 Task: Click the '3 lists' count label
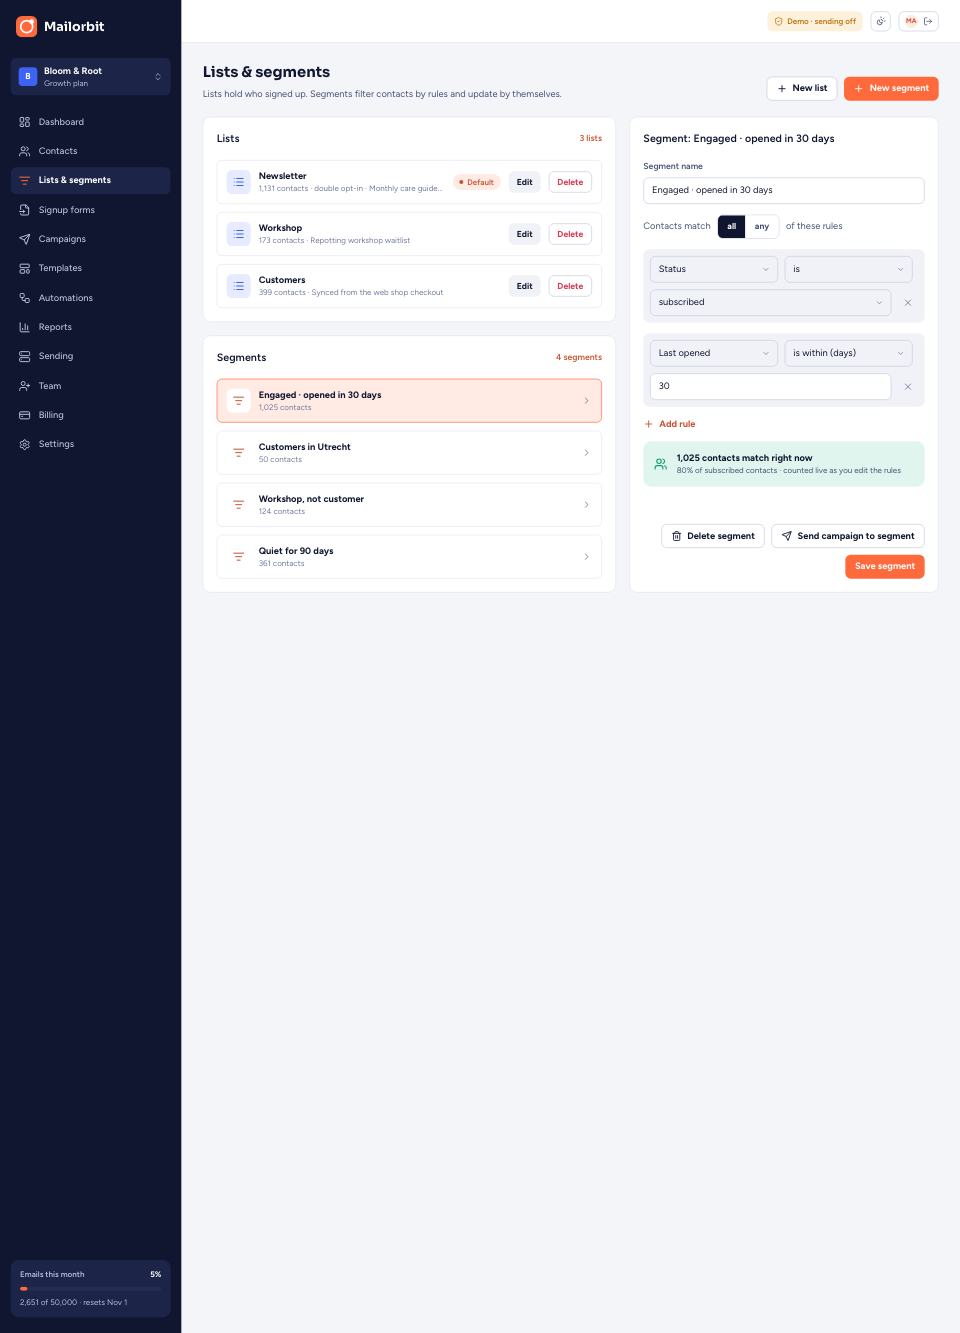pos(591,138)
